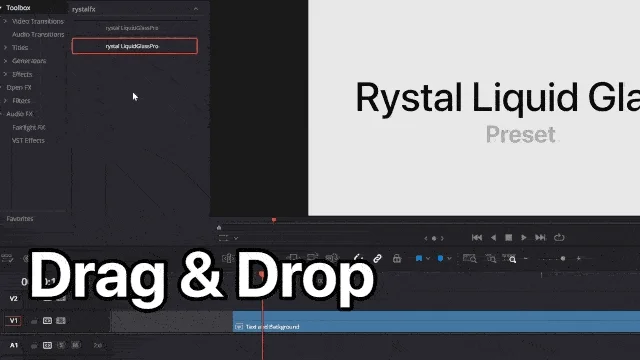
Task: Open the Marker color dropdown arrow
Action: tap(449, 258)
